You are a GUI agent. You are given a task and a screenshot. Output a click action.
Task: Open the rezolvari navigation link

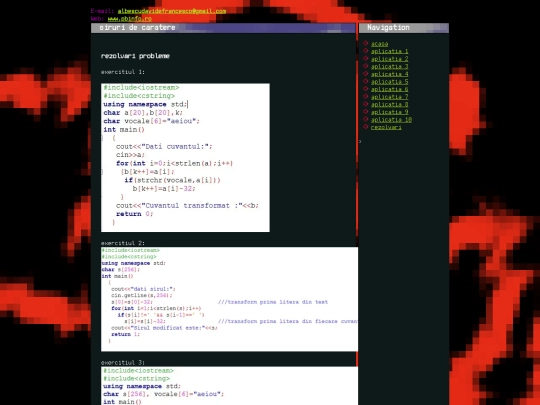click(386, 127)
